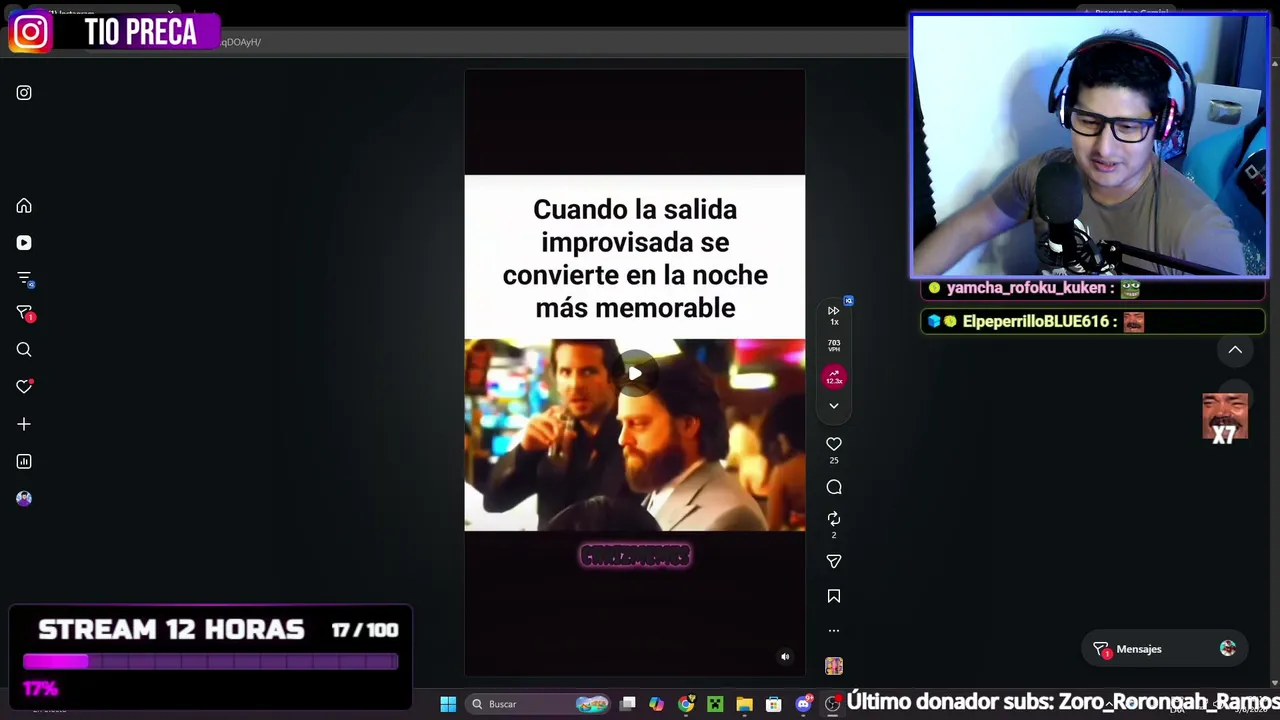View notifications heart in sidebar
This screenshot has width=1280, height=720.
(25, 387)
